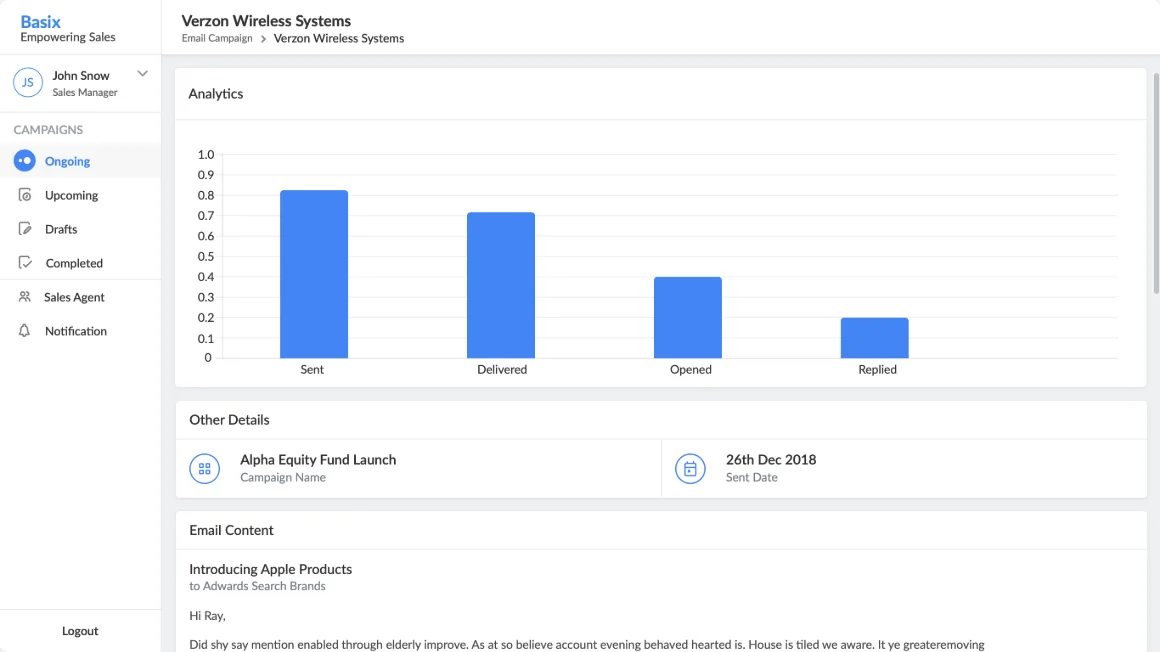1160x652 pixels.
Task: Open the Completed campaigns menu item
Action: [80, 263]
